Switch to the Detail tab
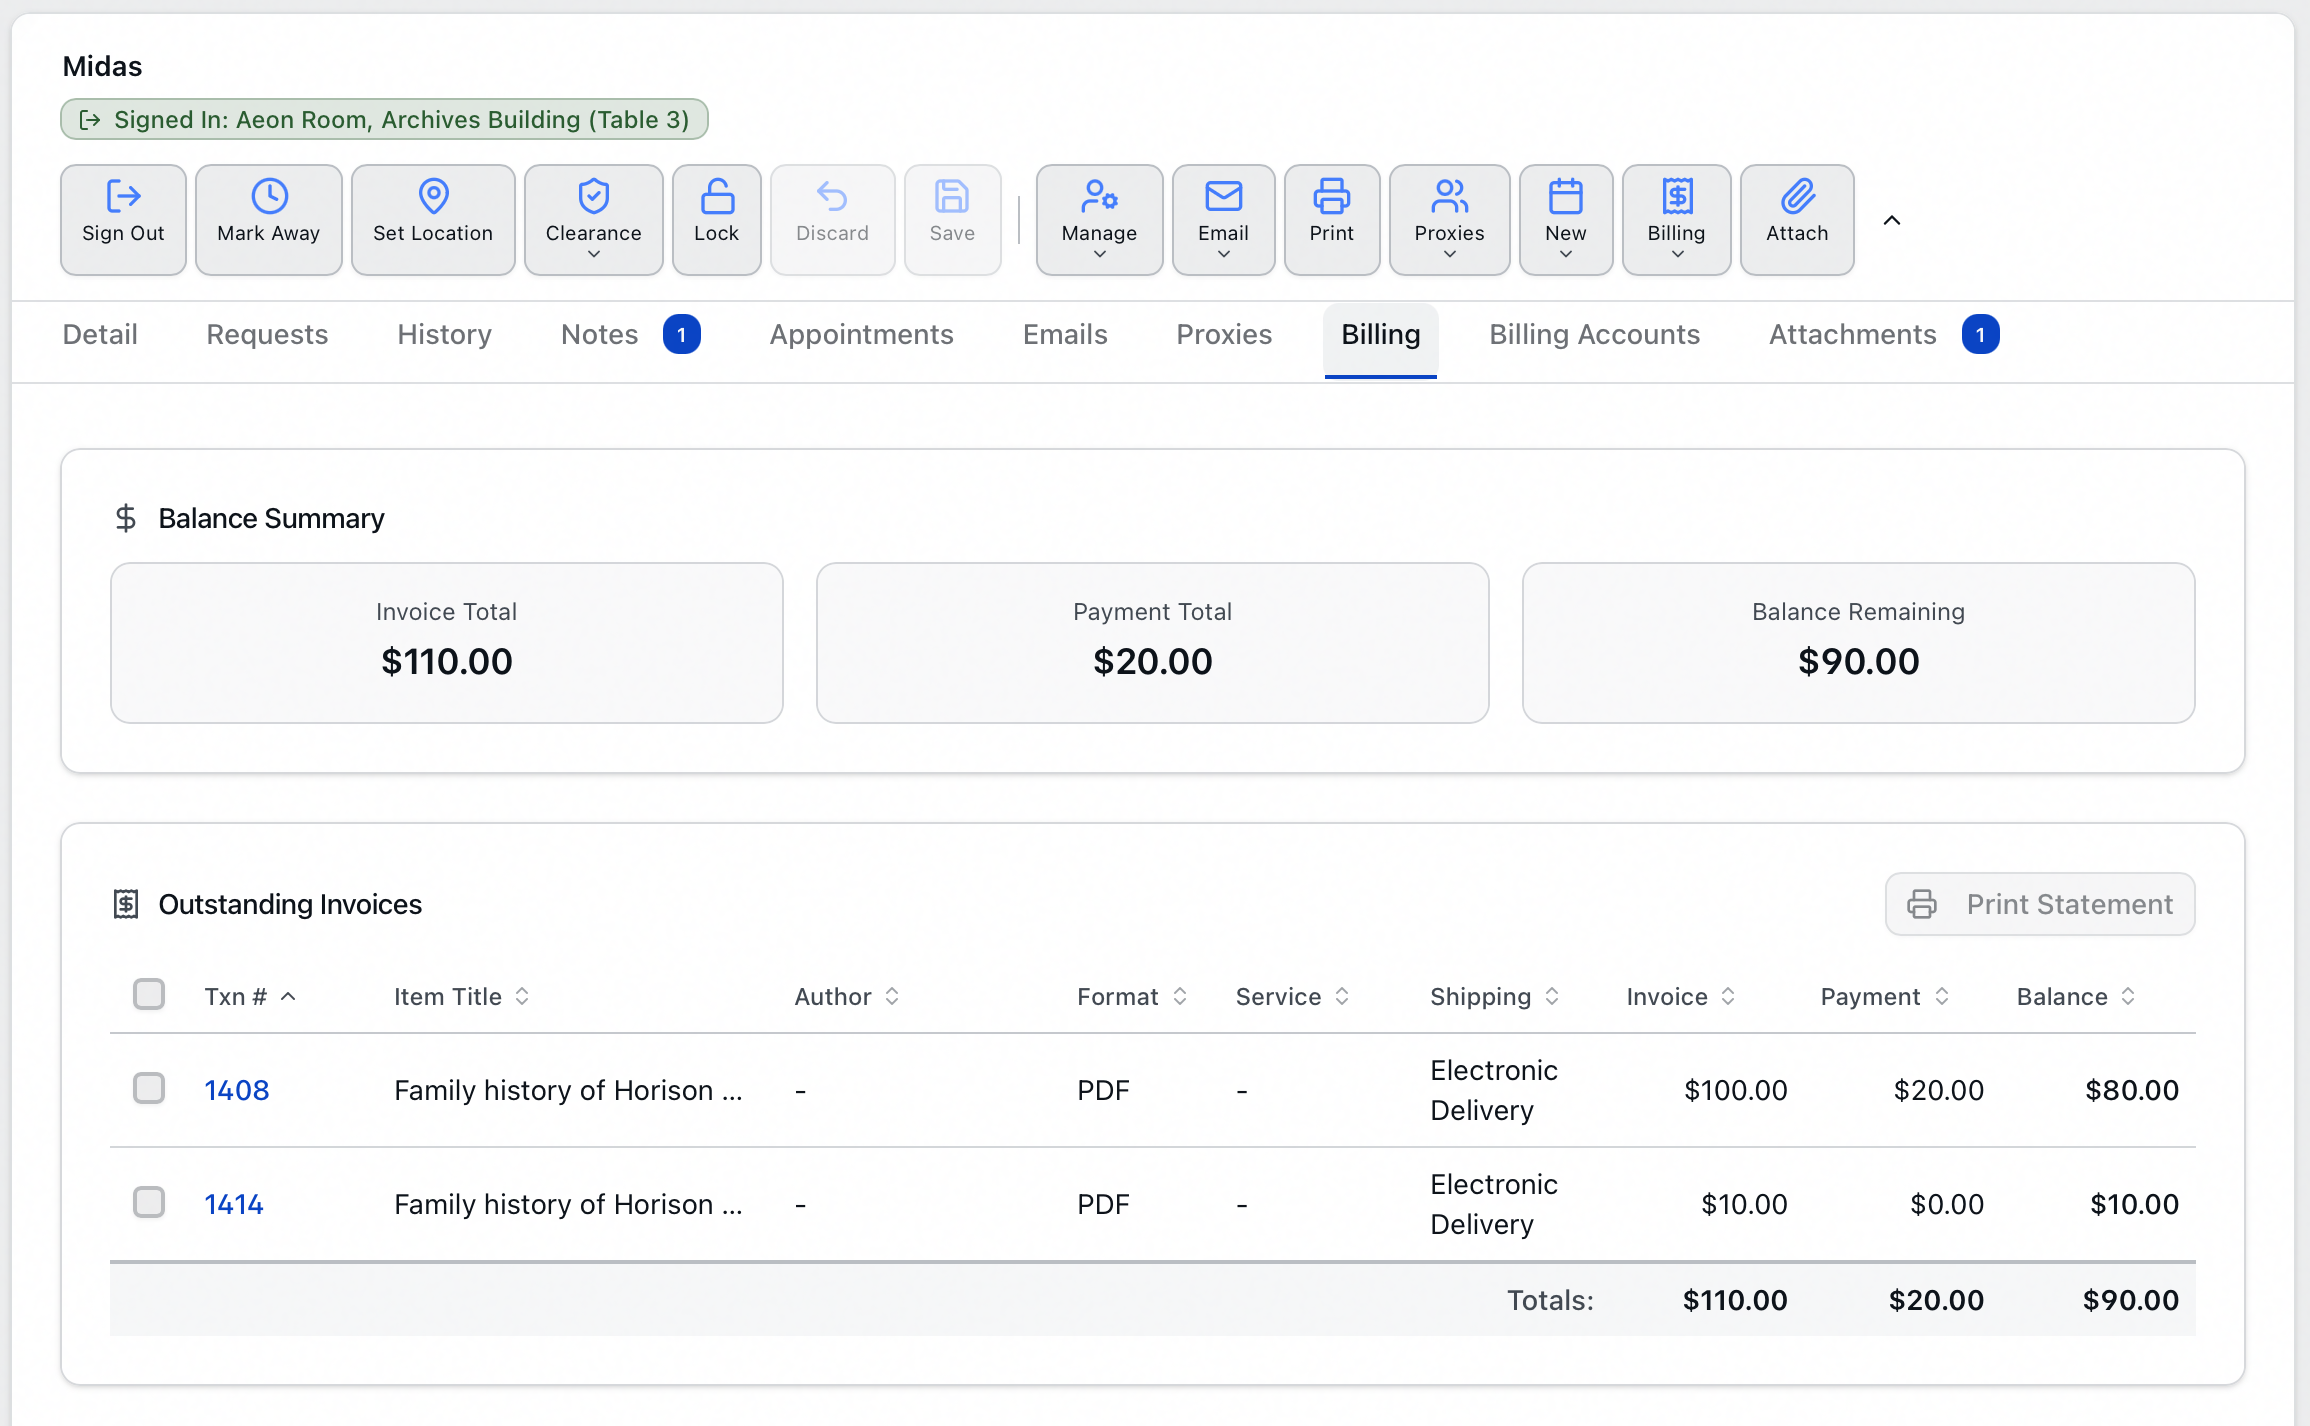Screen dimensions: 2310x1426 [x=100, y=335]
